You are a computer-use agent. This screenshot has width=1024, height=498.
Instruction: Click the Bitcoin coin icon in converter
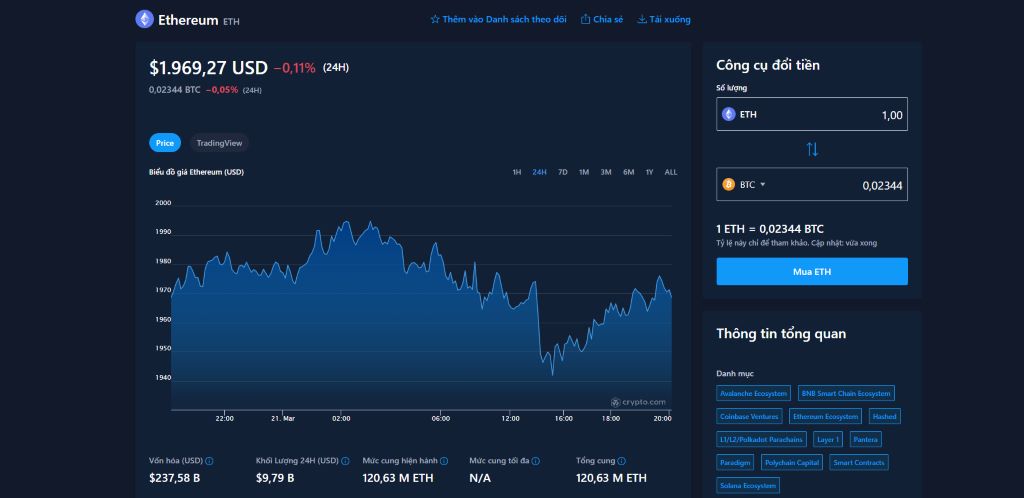(728, 185)
